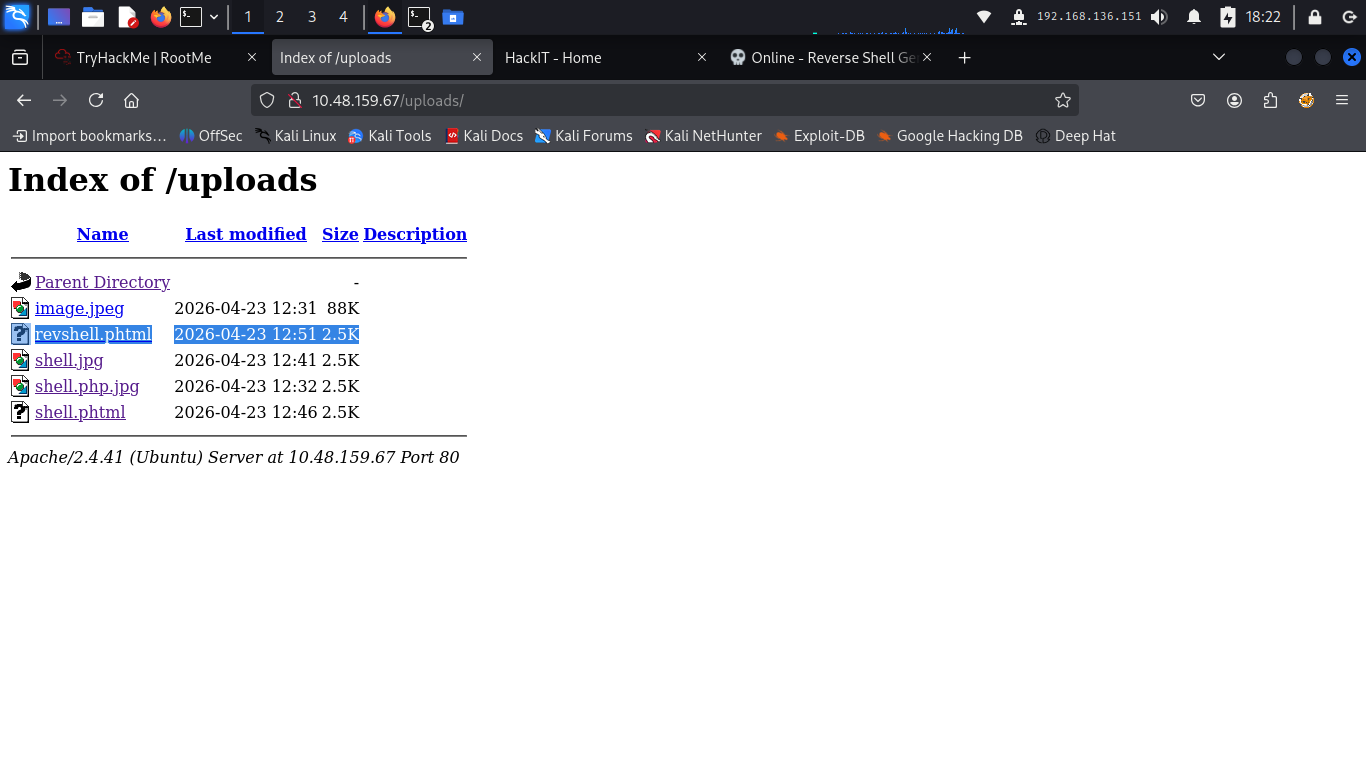The height and width of the screenshot is (768, 1366).
Task: Click the FoxyProxy extension icon
Action: (x=1306, y=100)
